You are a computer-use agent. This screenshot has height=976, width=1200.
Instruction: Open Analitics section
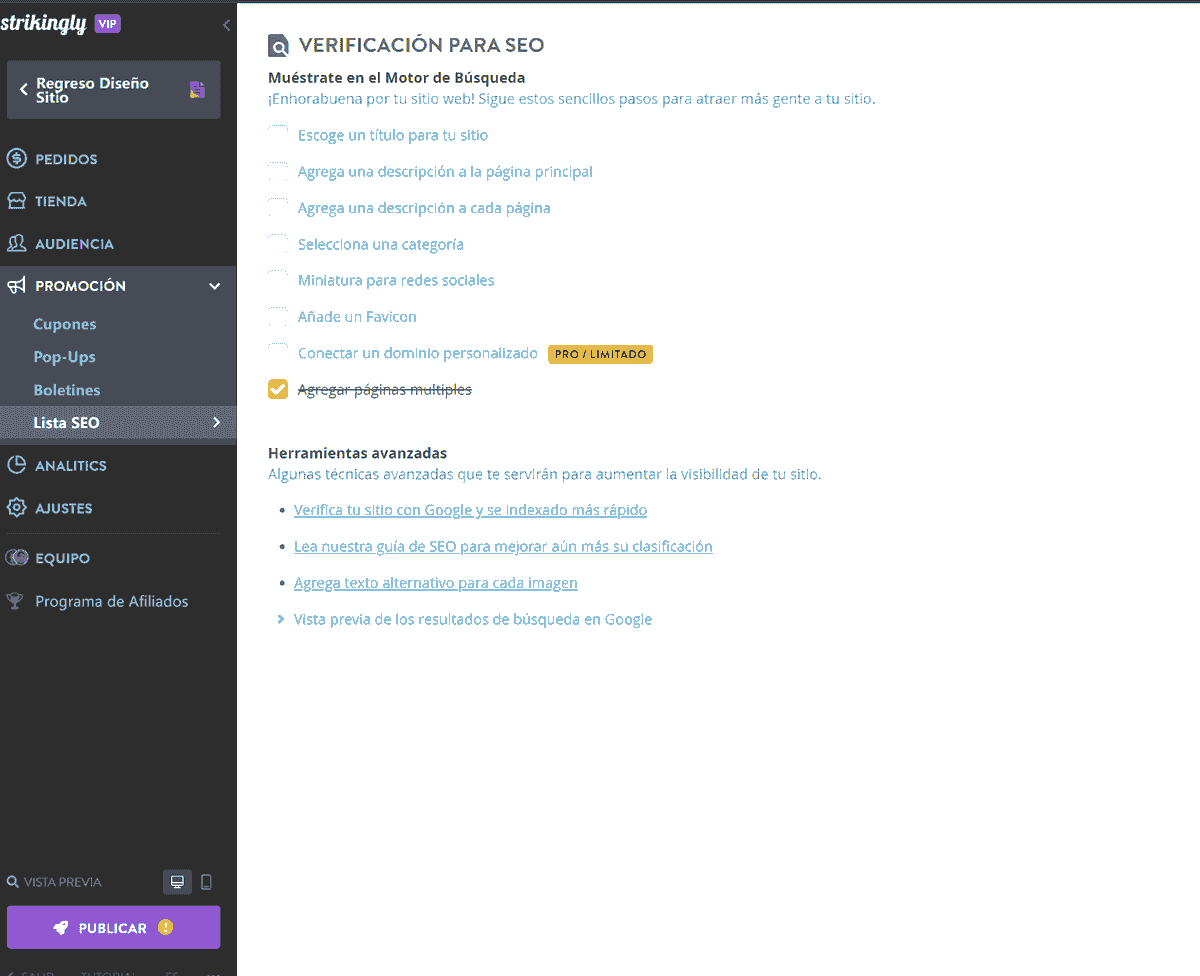70,466
